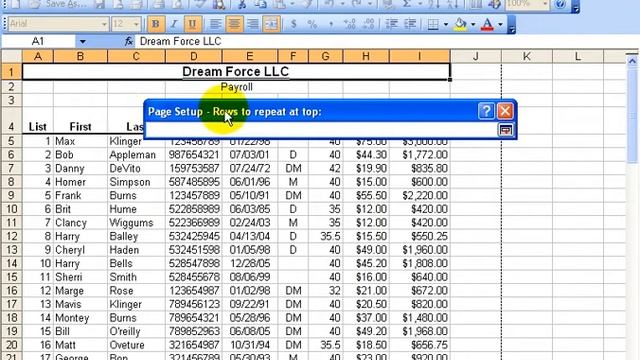Image resolution: width=640 pixels, height=360 pixels.
Task: Click Decrease Decimal icon
Action: 369,24
